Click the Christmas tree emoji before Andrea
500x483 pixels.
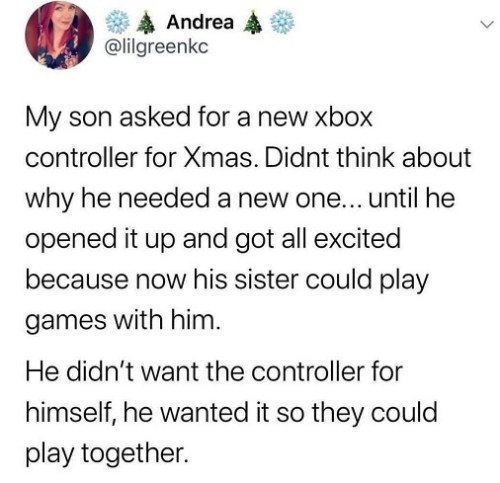click(x=147, y=23)
